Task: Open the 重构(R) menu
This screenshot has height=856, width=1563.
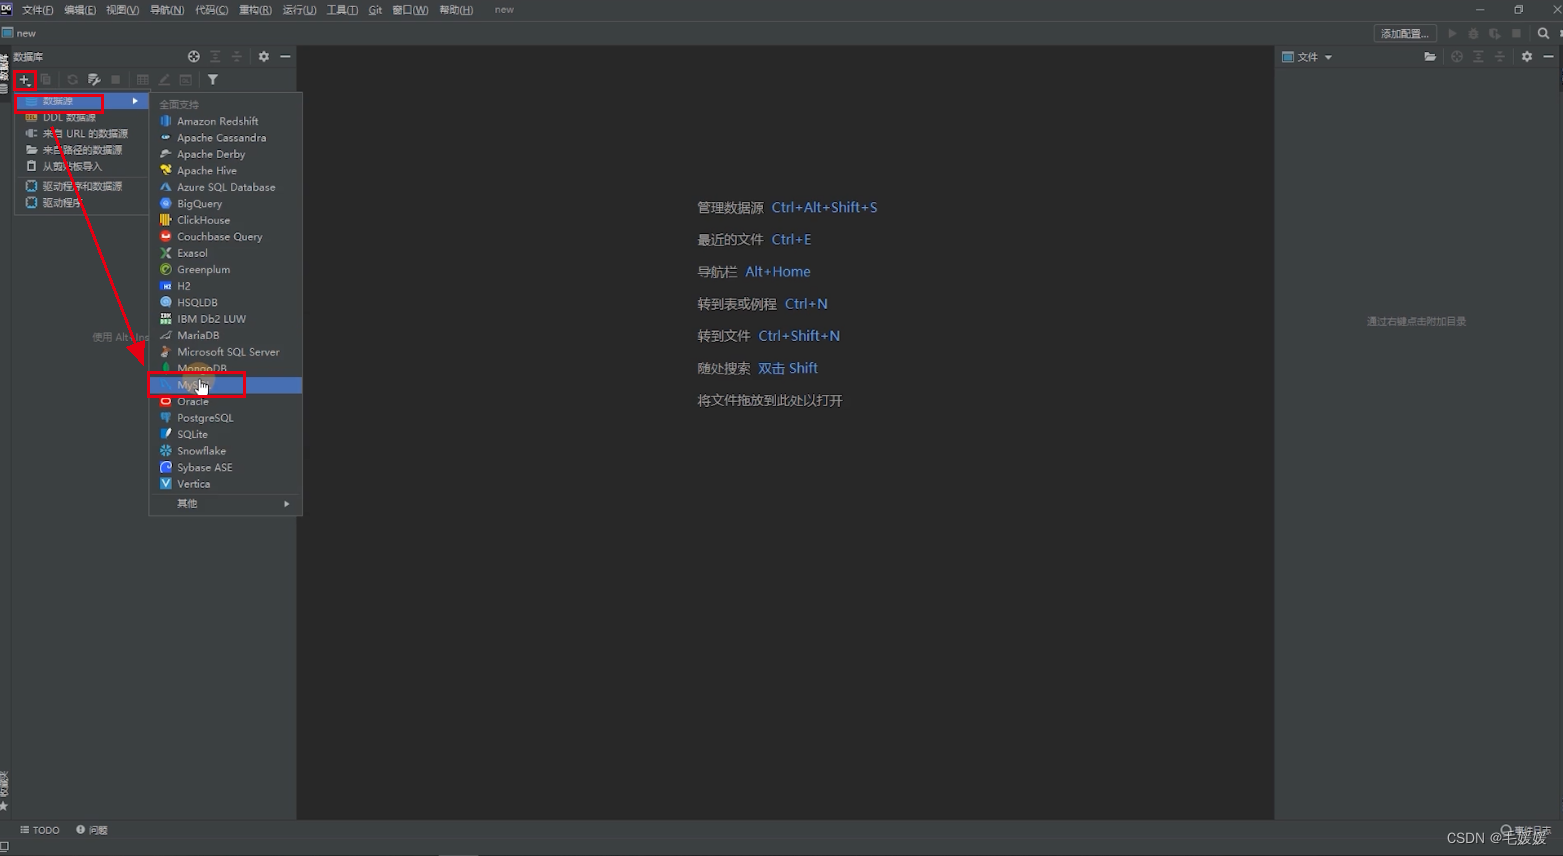Action: (x=255, y=10)
